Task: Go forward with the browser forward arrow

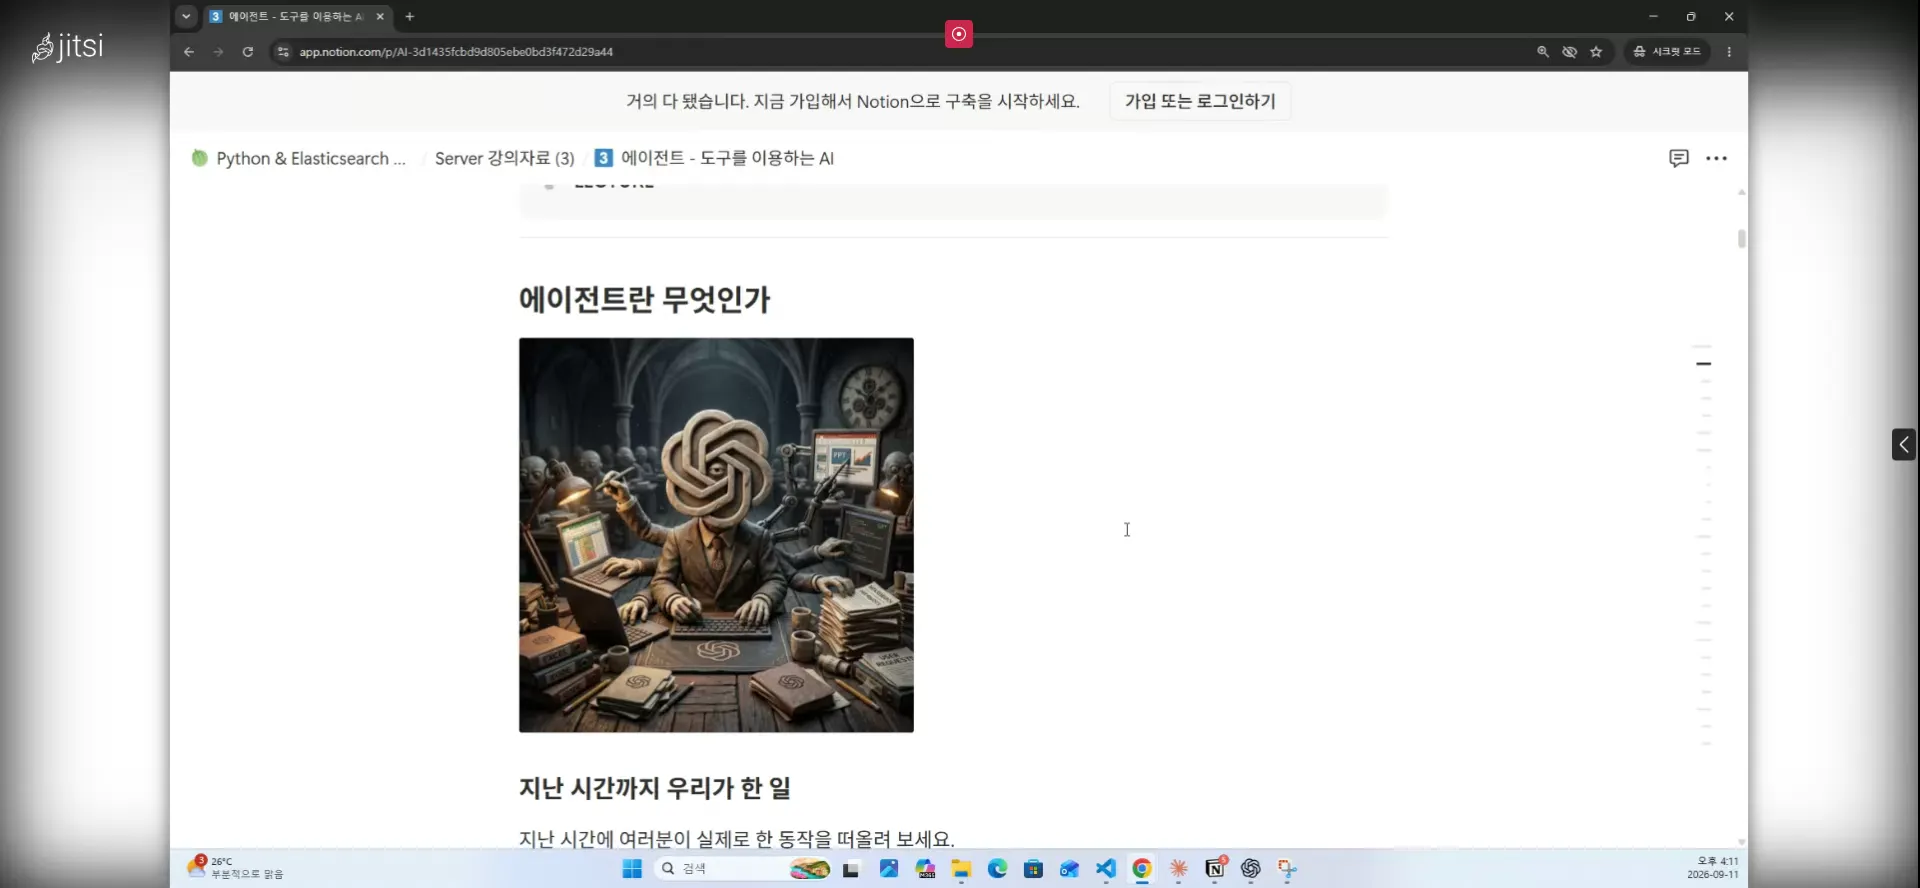Action: pyautogui.click(x=218, y=52)
